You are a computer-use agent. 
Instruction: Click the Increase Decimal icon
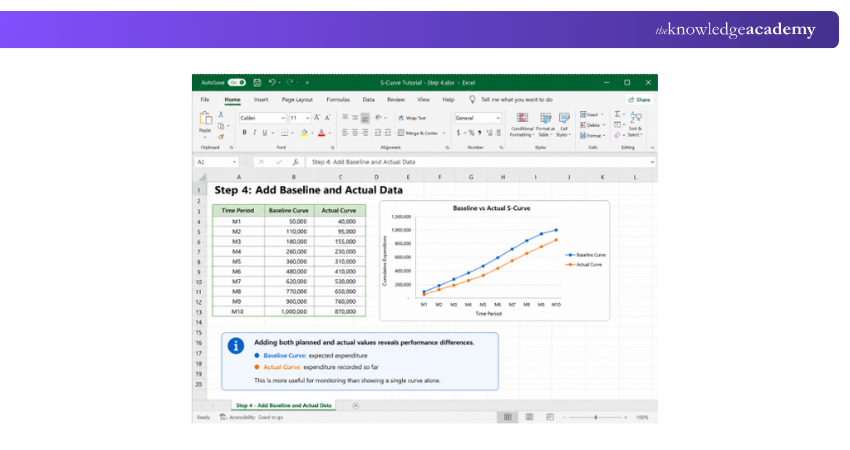coord(490,133)
